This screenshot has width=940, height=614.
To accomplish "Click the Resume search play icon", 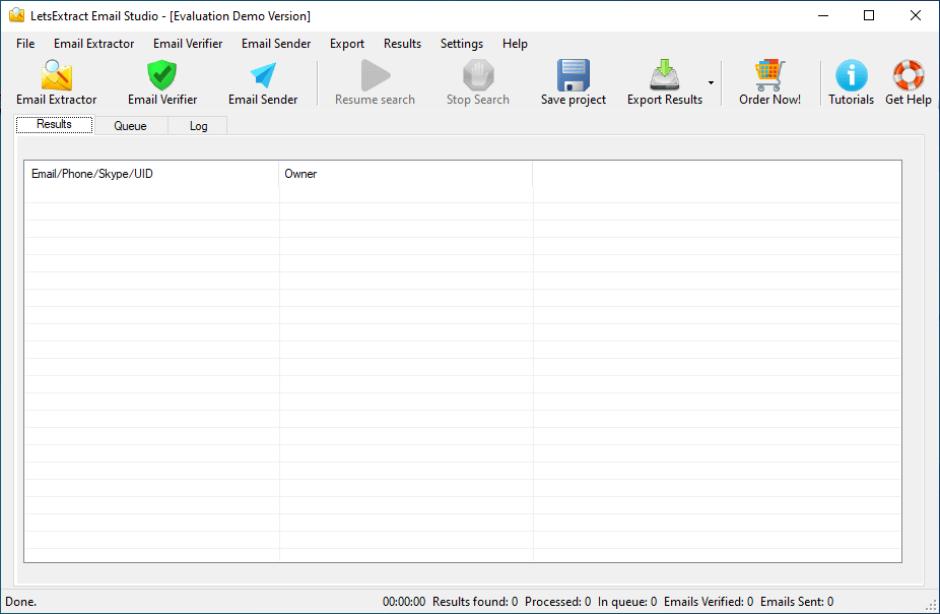I will [375, 75].
